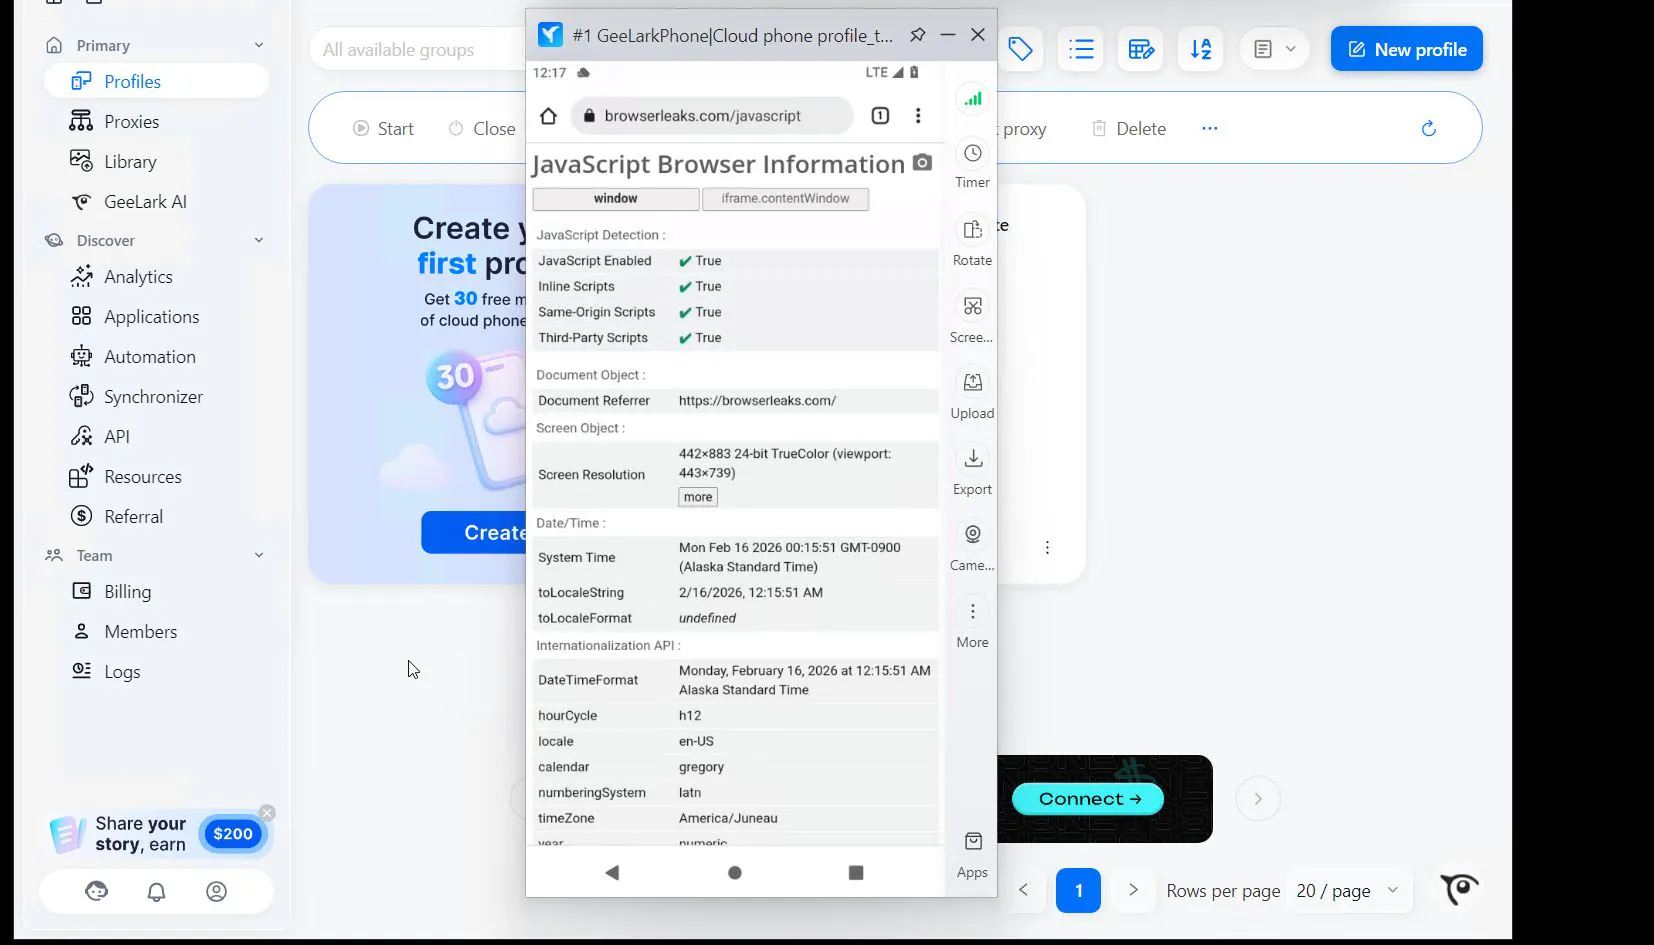This screenshot has width=1654, height=945.
Task: Click the browserleaks.com/javascript address bar
Action: click(712, 116)
